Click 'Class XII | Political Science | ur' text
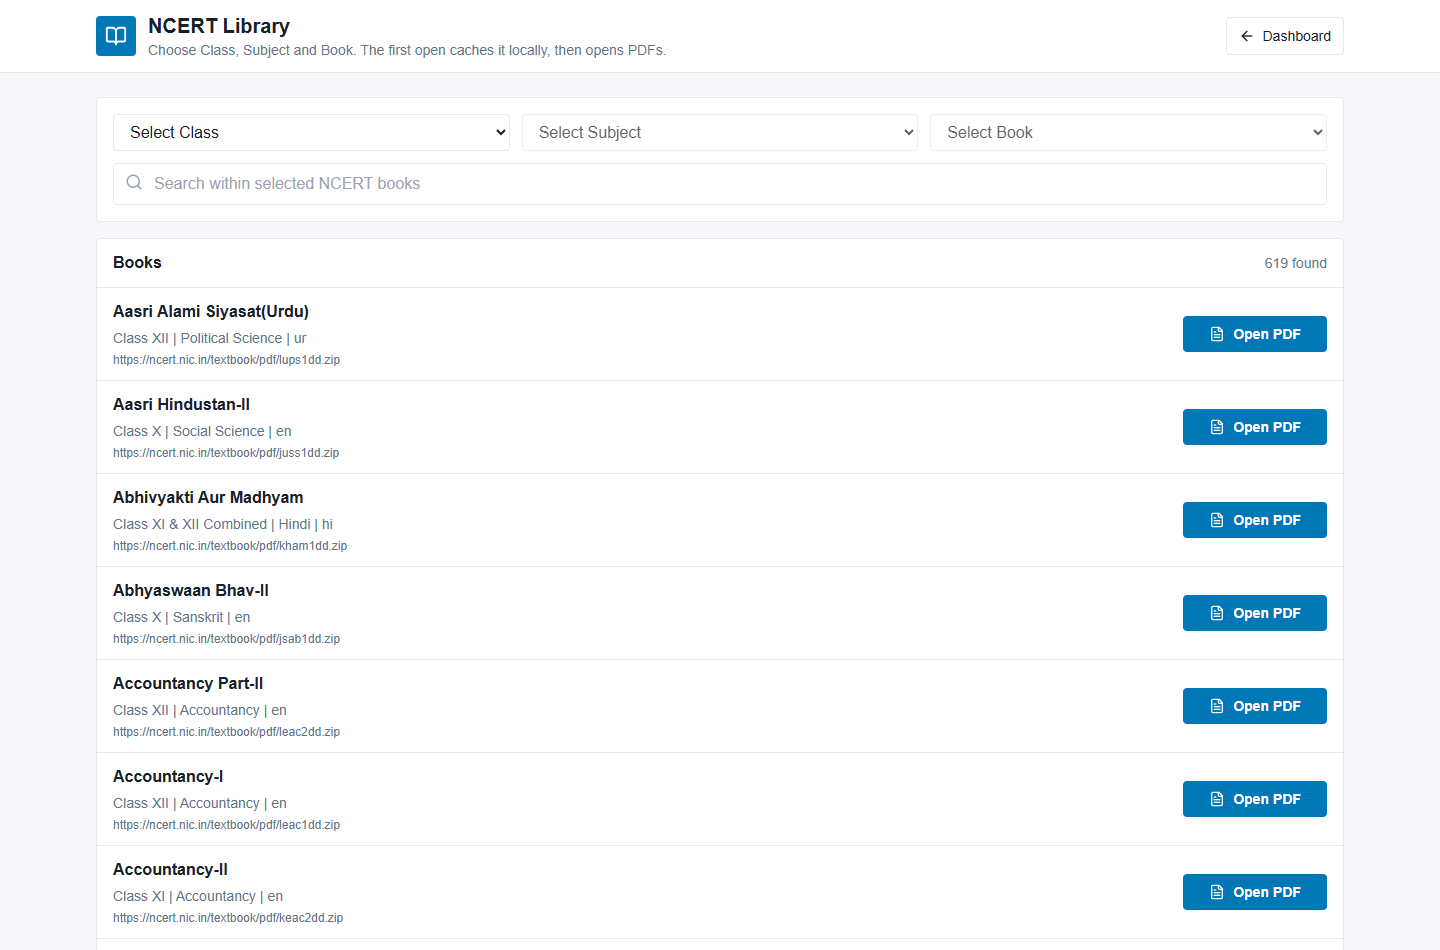Screen dimensions: 1440x950 click(210, 338)
